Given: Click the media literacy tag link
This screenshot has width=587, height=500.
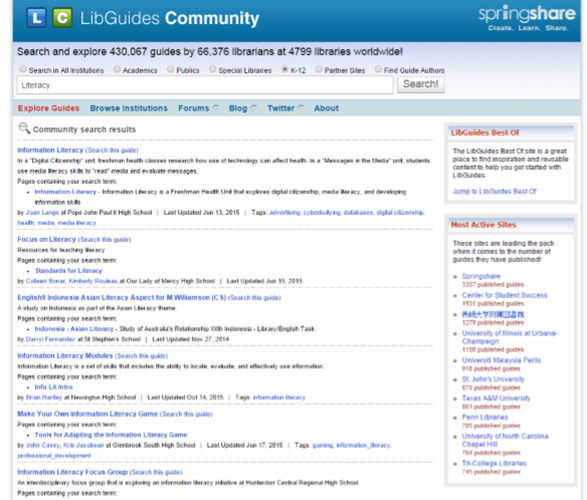Looking at the screenshot, I should [x=77, y=223].
